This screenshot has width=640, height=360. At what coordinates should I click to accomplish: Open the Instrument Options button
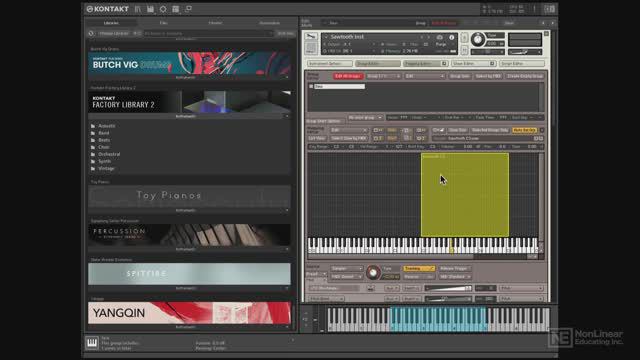point(330,64)
